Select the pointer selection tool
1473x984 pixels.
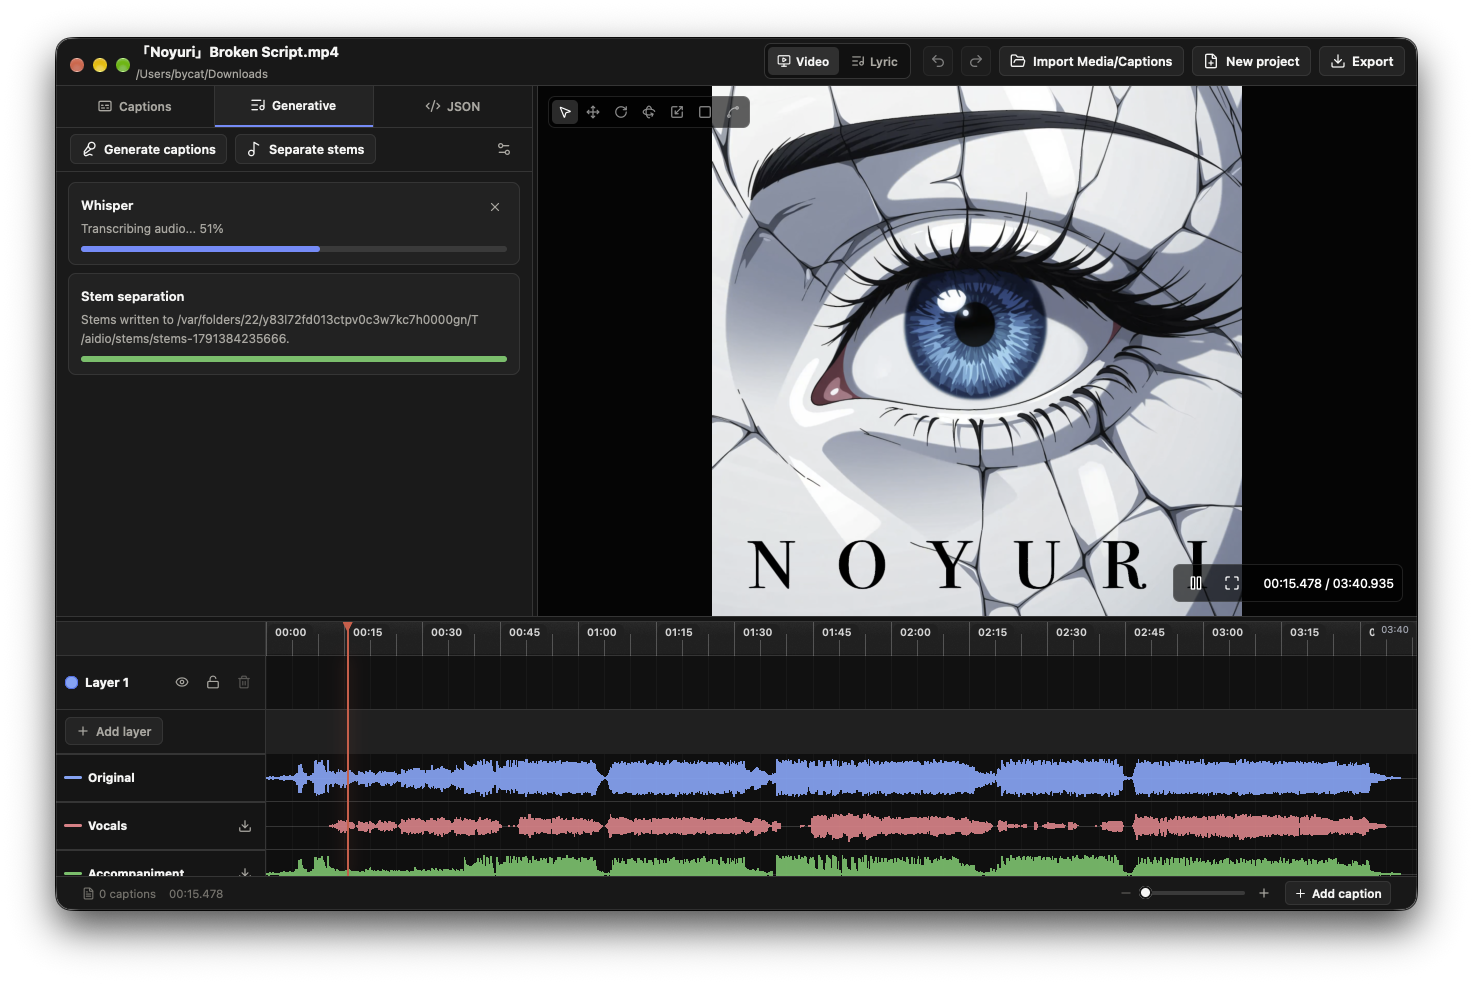(565, 112)
